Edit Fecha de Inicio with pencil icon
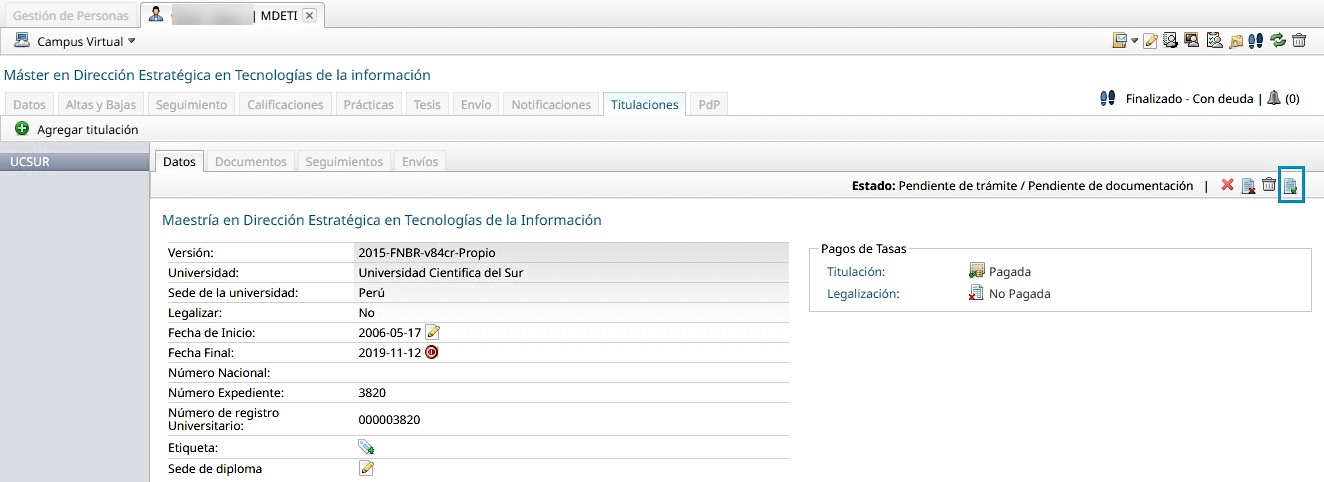 pos(433,332)
